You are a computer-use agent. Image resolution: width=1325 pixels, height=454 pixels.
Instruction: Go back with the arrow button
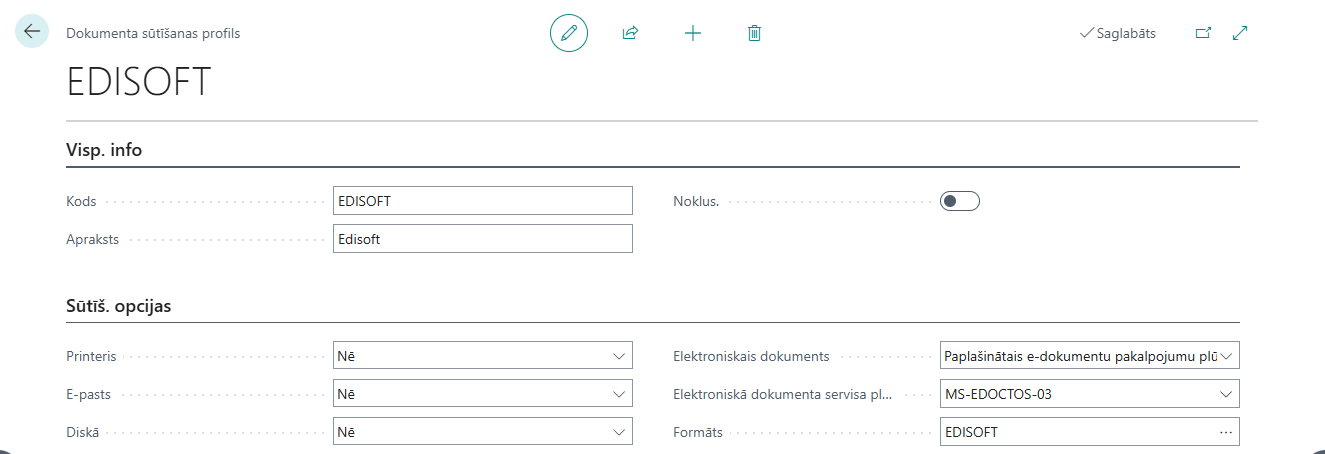[x=32, y=31]
